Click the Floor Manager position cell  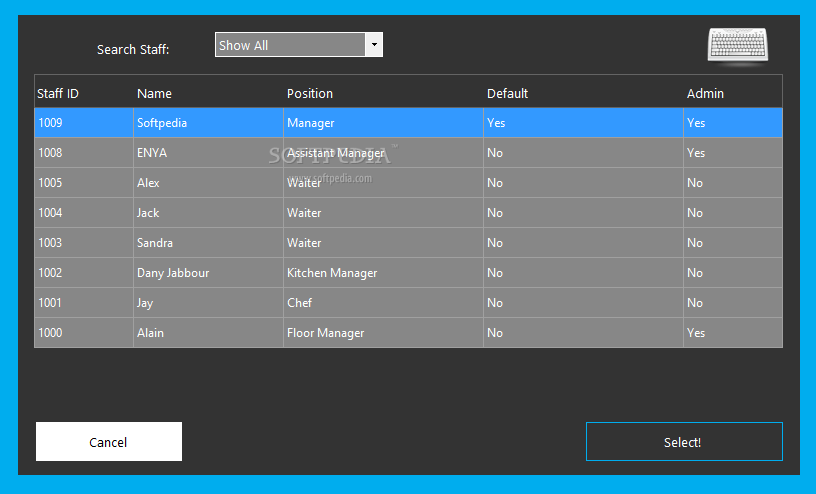point(383,333)
